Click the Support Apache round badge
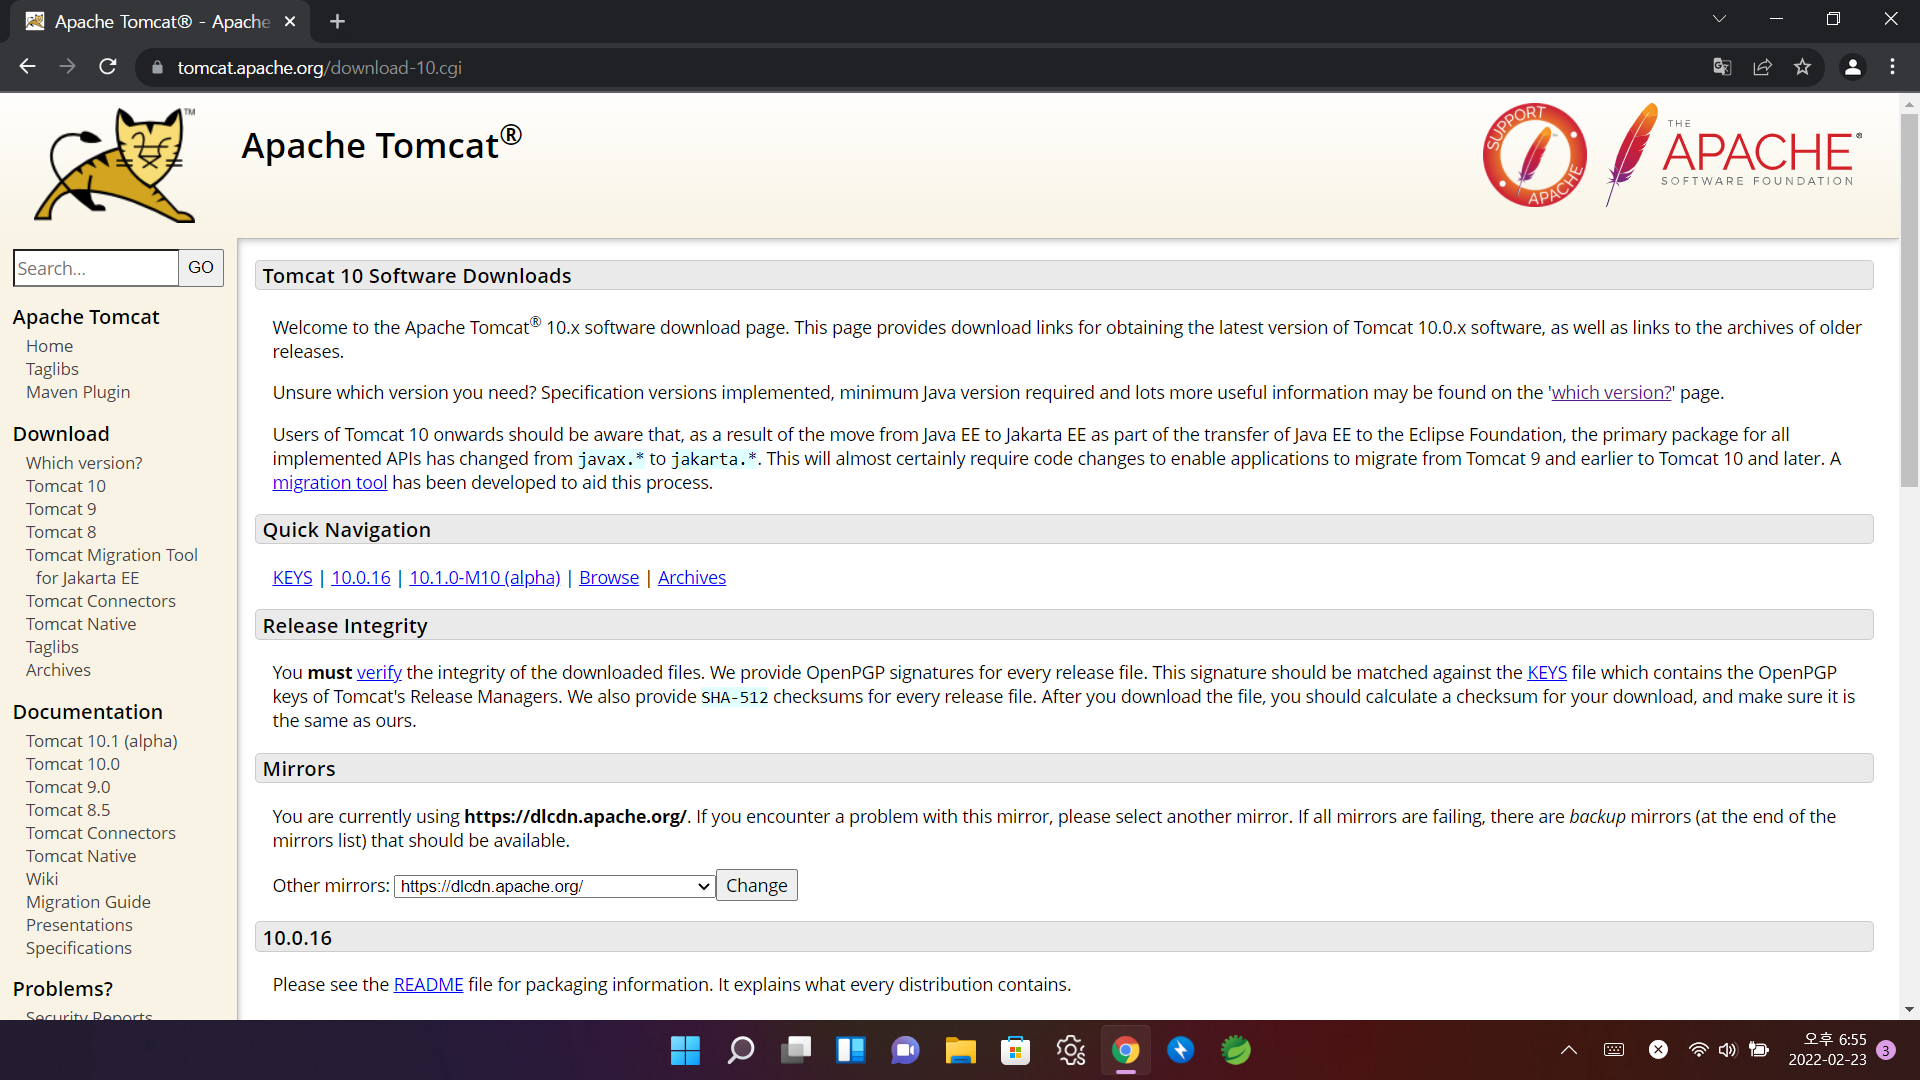The height and width of the screenshot is (1080, 1920). [x=1534, y=155]
